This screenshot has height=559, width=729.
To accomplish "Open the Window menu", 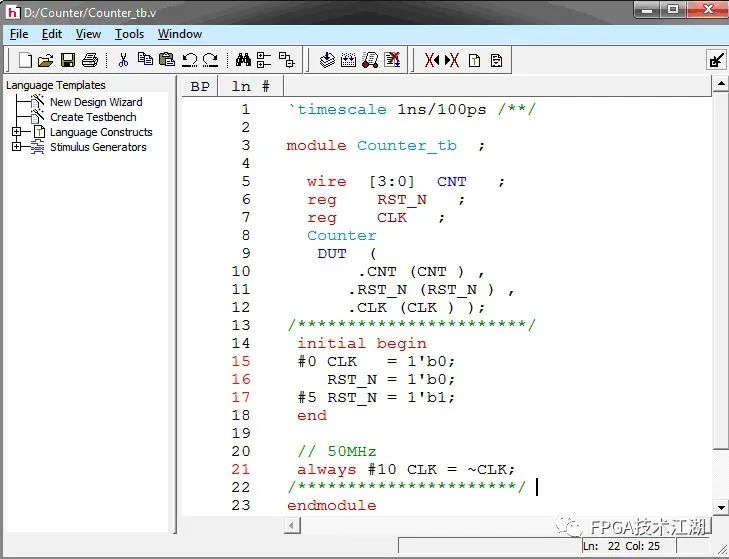I will [x=180, y=34].
